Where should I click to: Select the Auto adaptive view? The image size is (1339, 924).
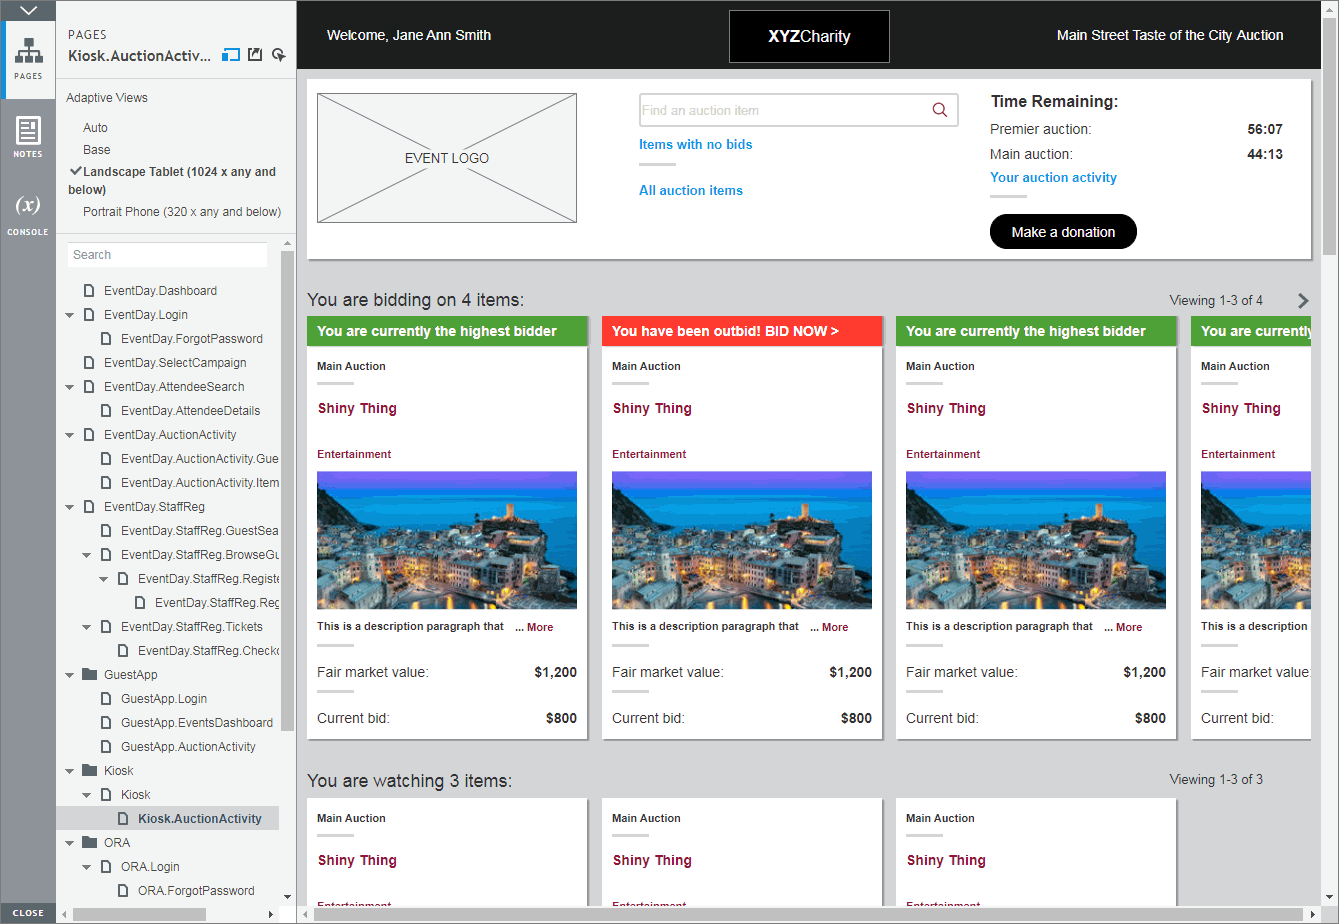tap(95, 128)
